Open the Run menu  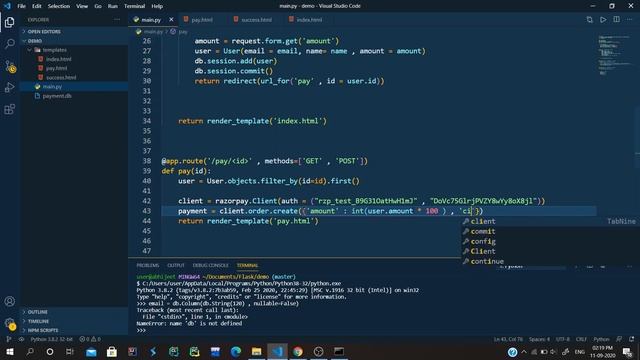(x=113, y=6)
